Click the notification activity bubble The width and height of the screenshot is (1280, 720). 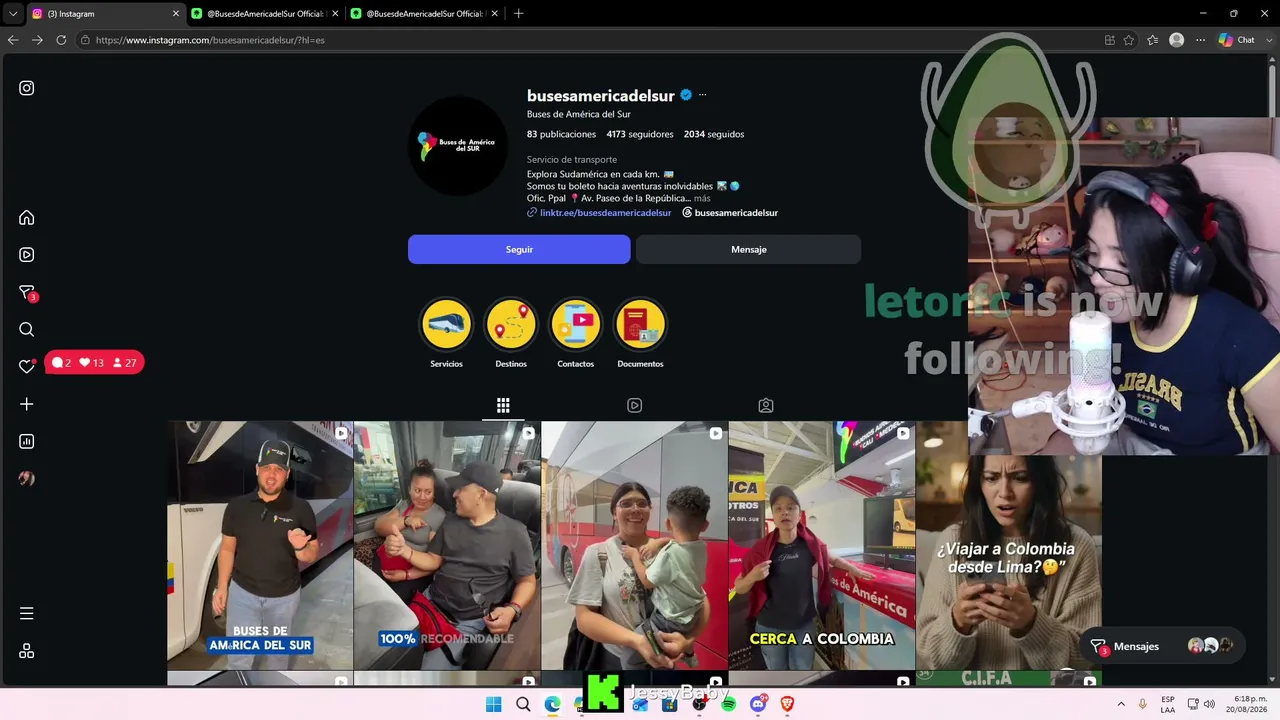(x=94, y=362)
